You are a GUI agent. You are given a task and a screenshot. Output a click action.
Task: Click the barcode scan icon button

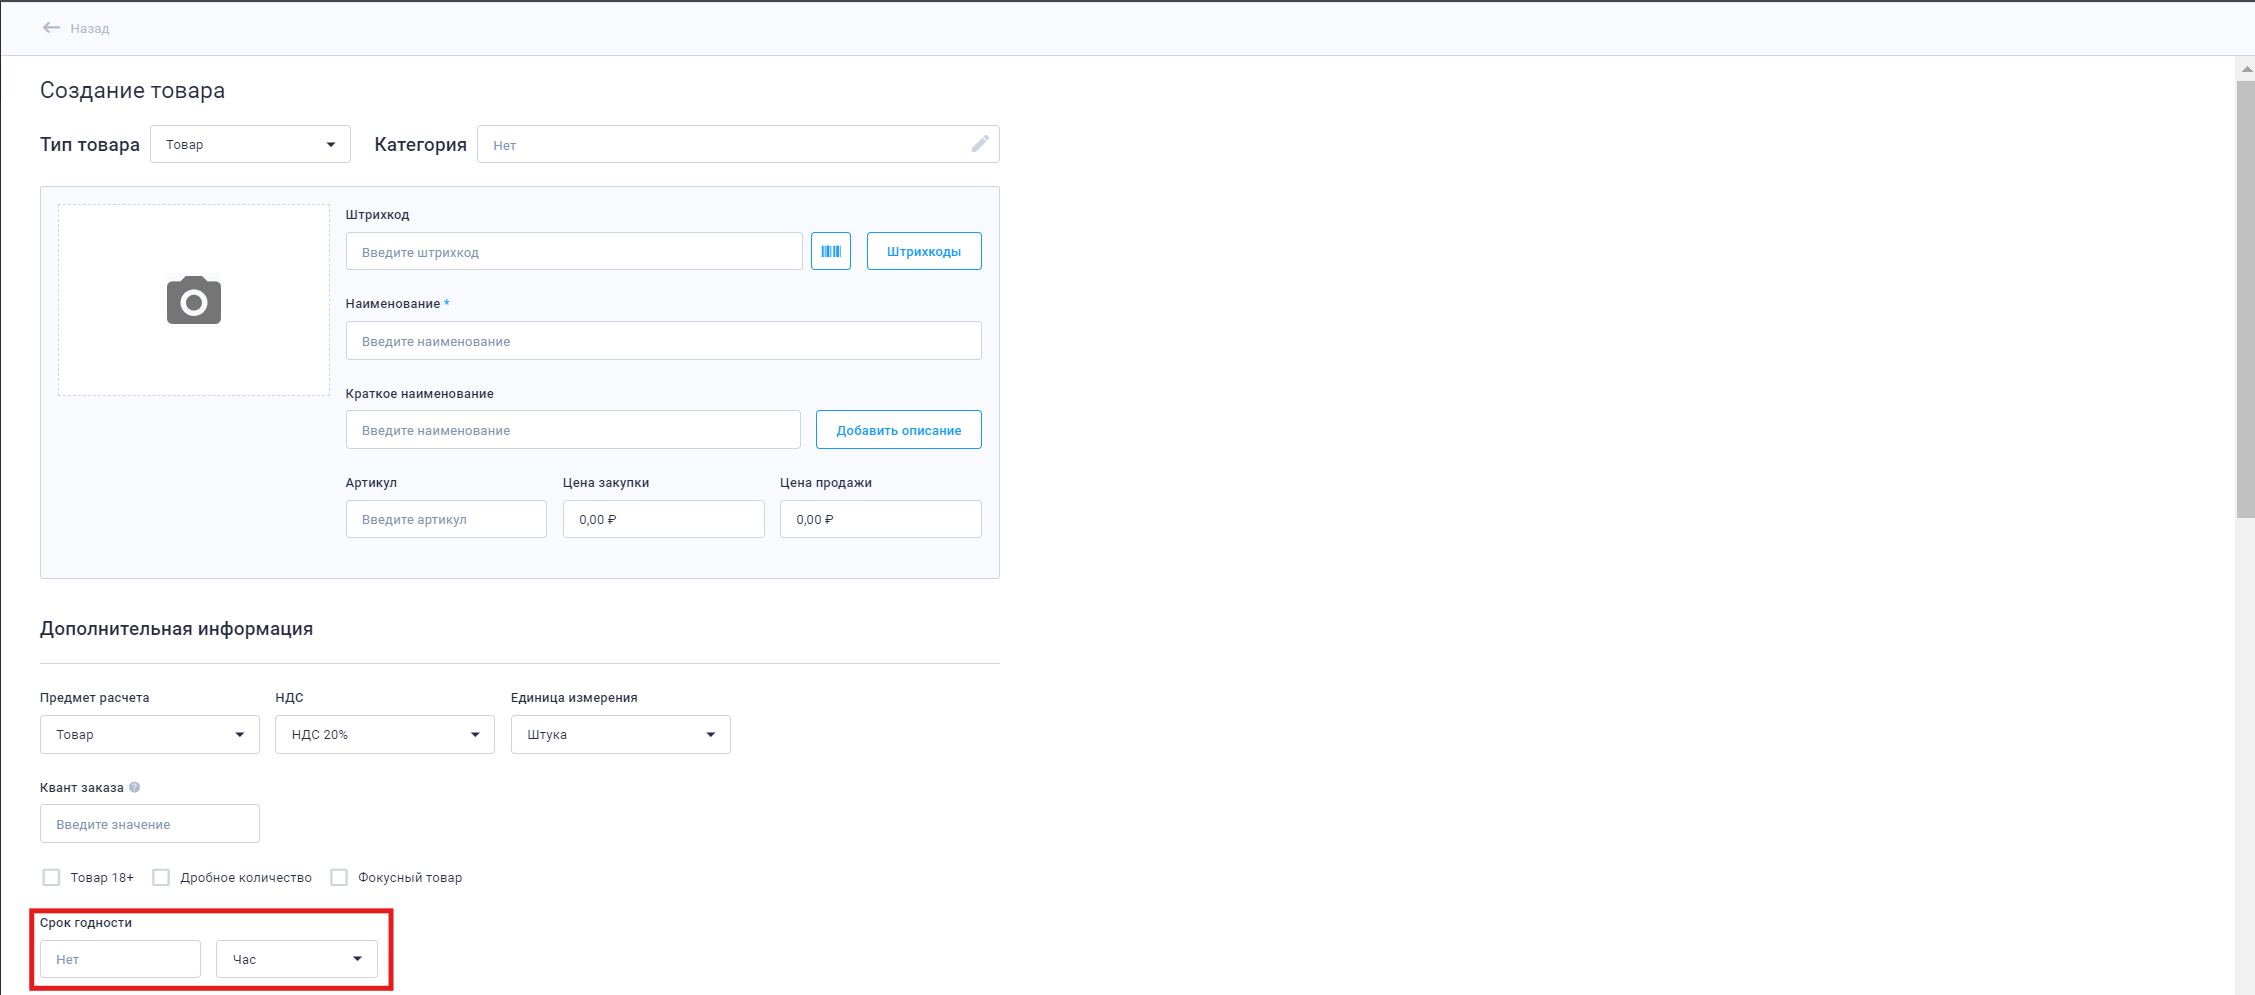[x=831, y=251]
